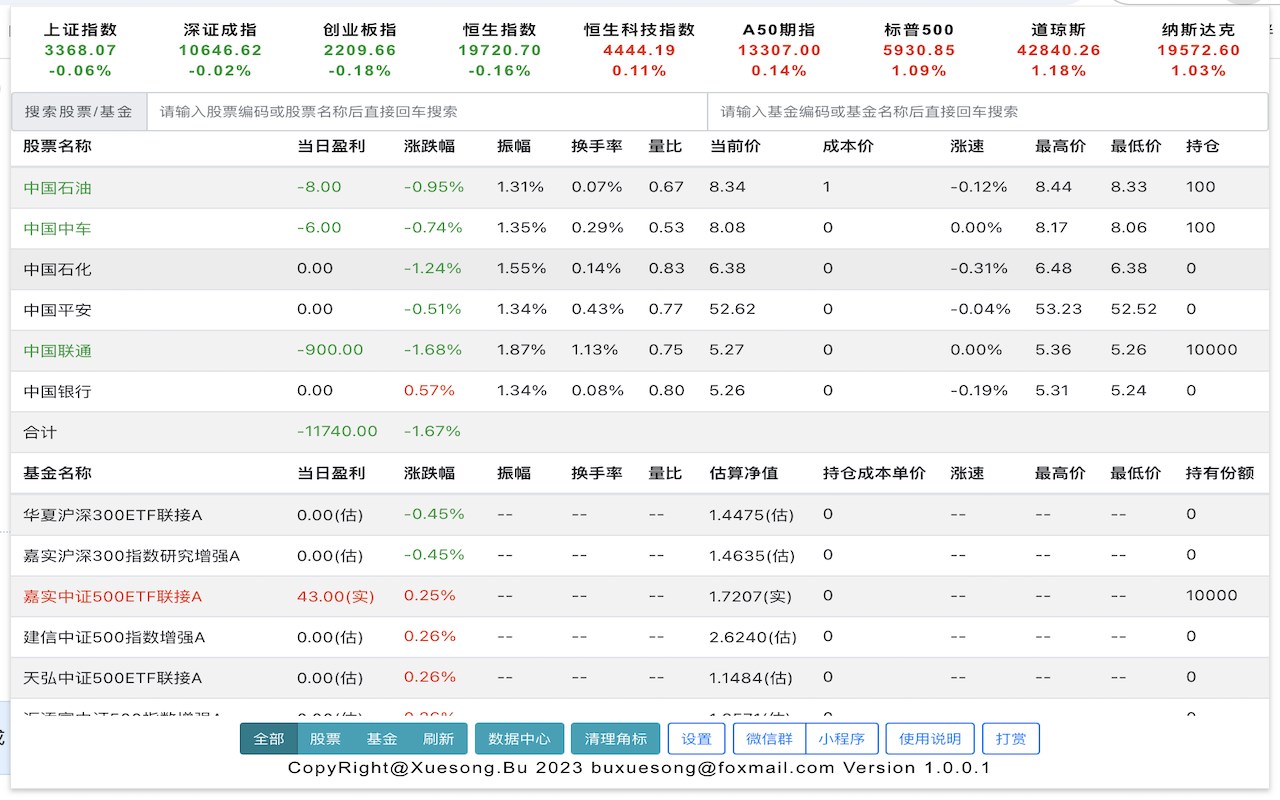
Task: Click the 上证指数 index tile
Action: point(80,50)
